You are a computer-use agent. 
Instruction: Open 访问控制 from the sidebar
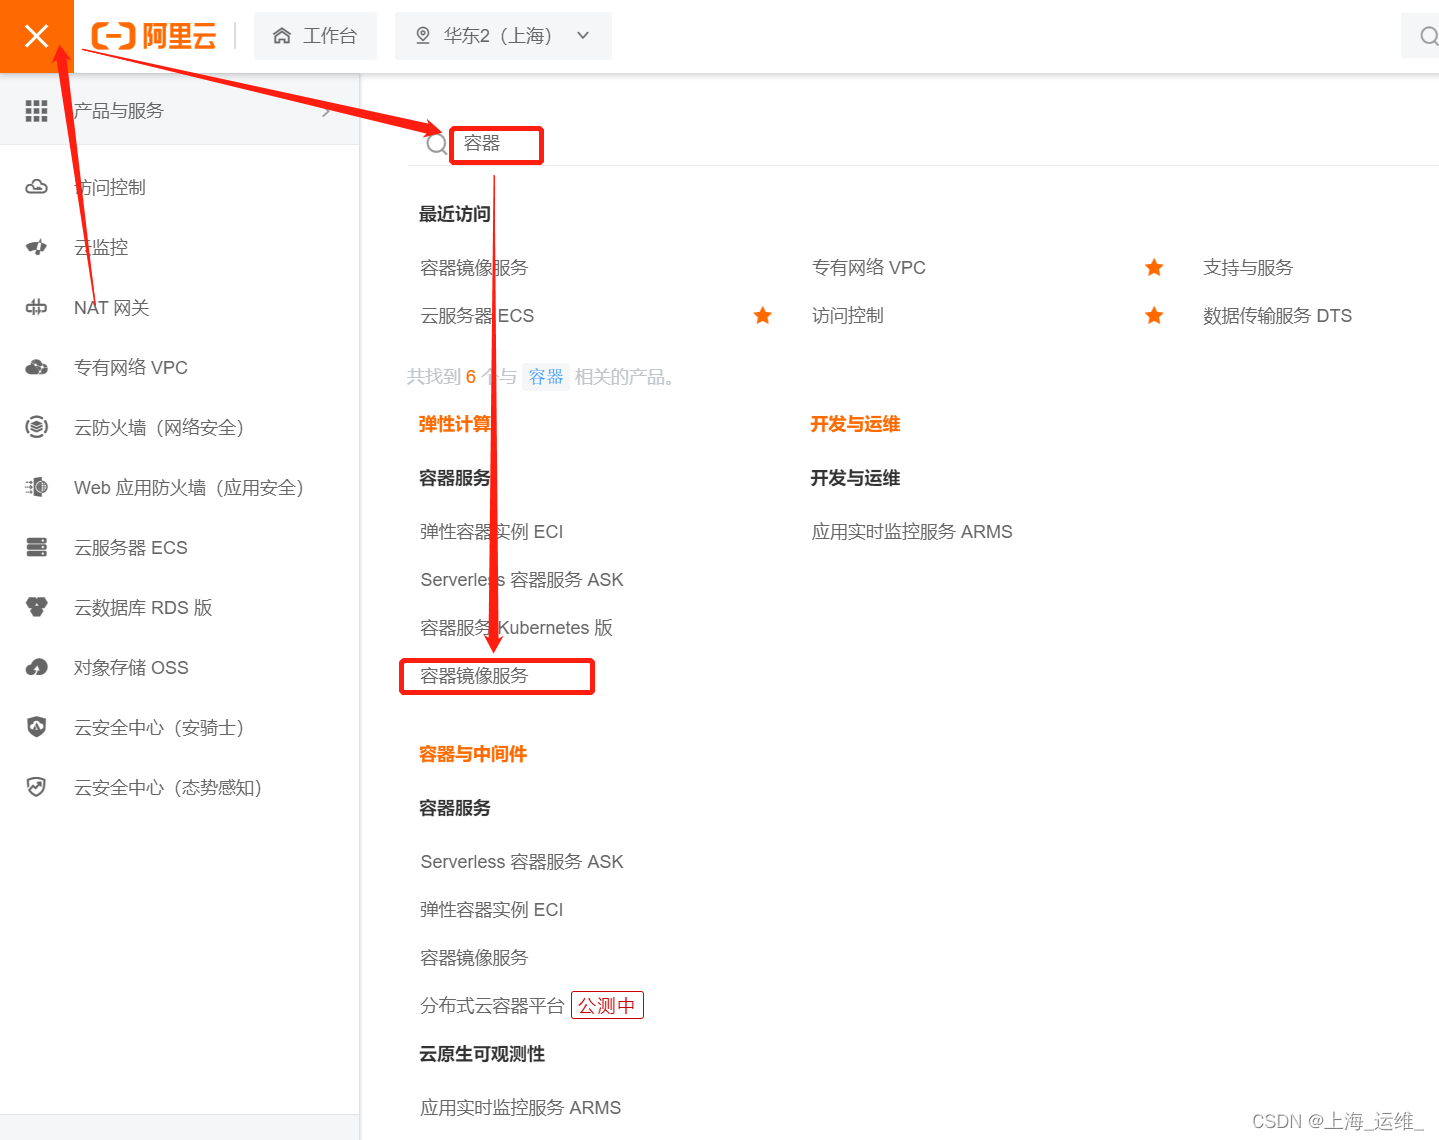coord(110,187)
